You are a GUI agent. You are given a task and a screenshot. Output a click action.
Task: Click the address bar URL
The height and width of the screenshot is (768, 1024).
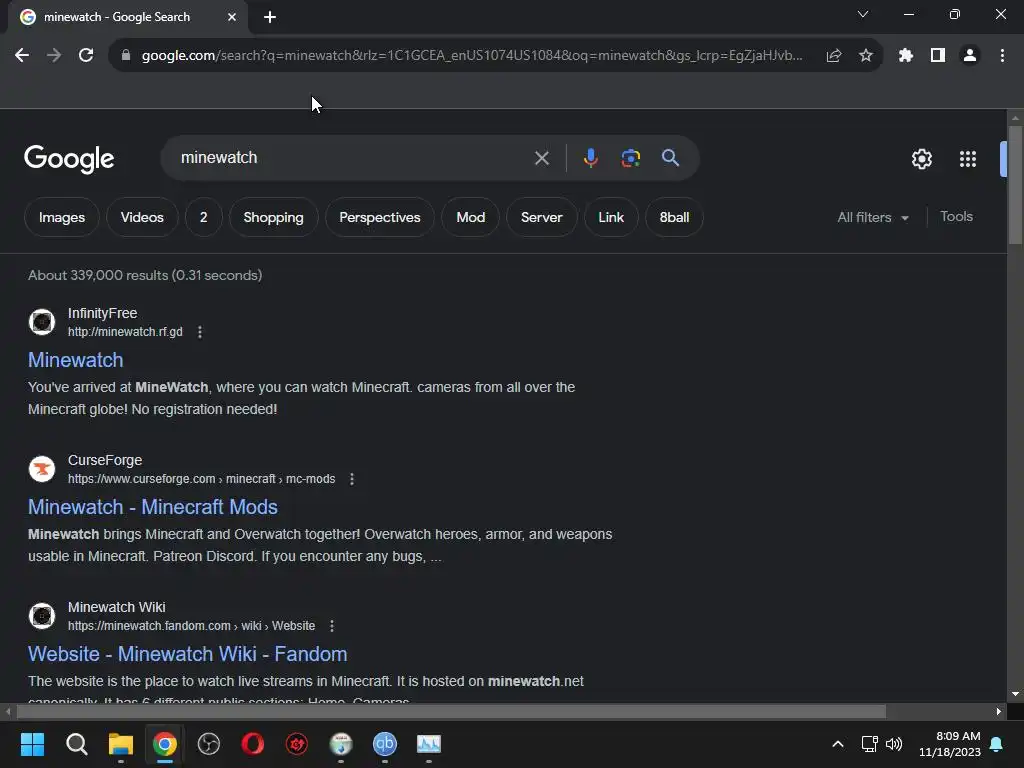tap(472, 56)
